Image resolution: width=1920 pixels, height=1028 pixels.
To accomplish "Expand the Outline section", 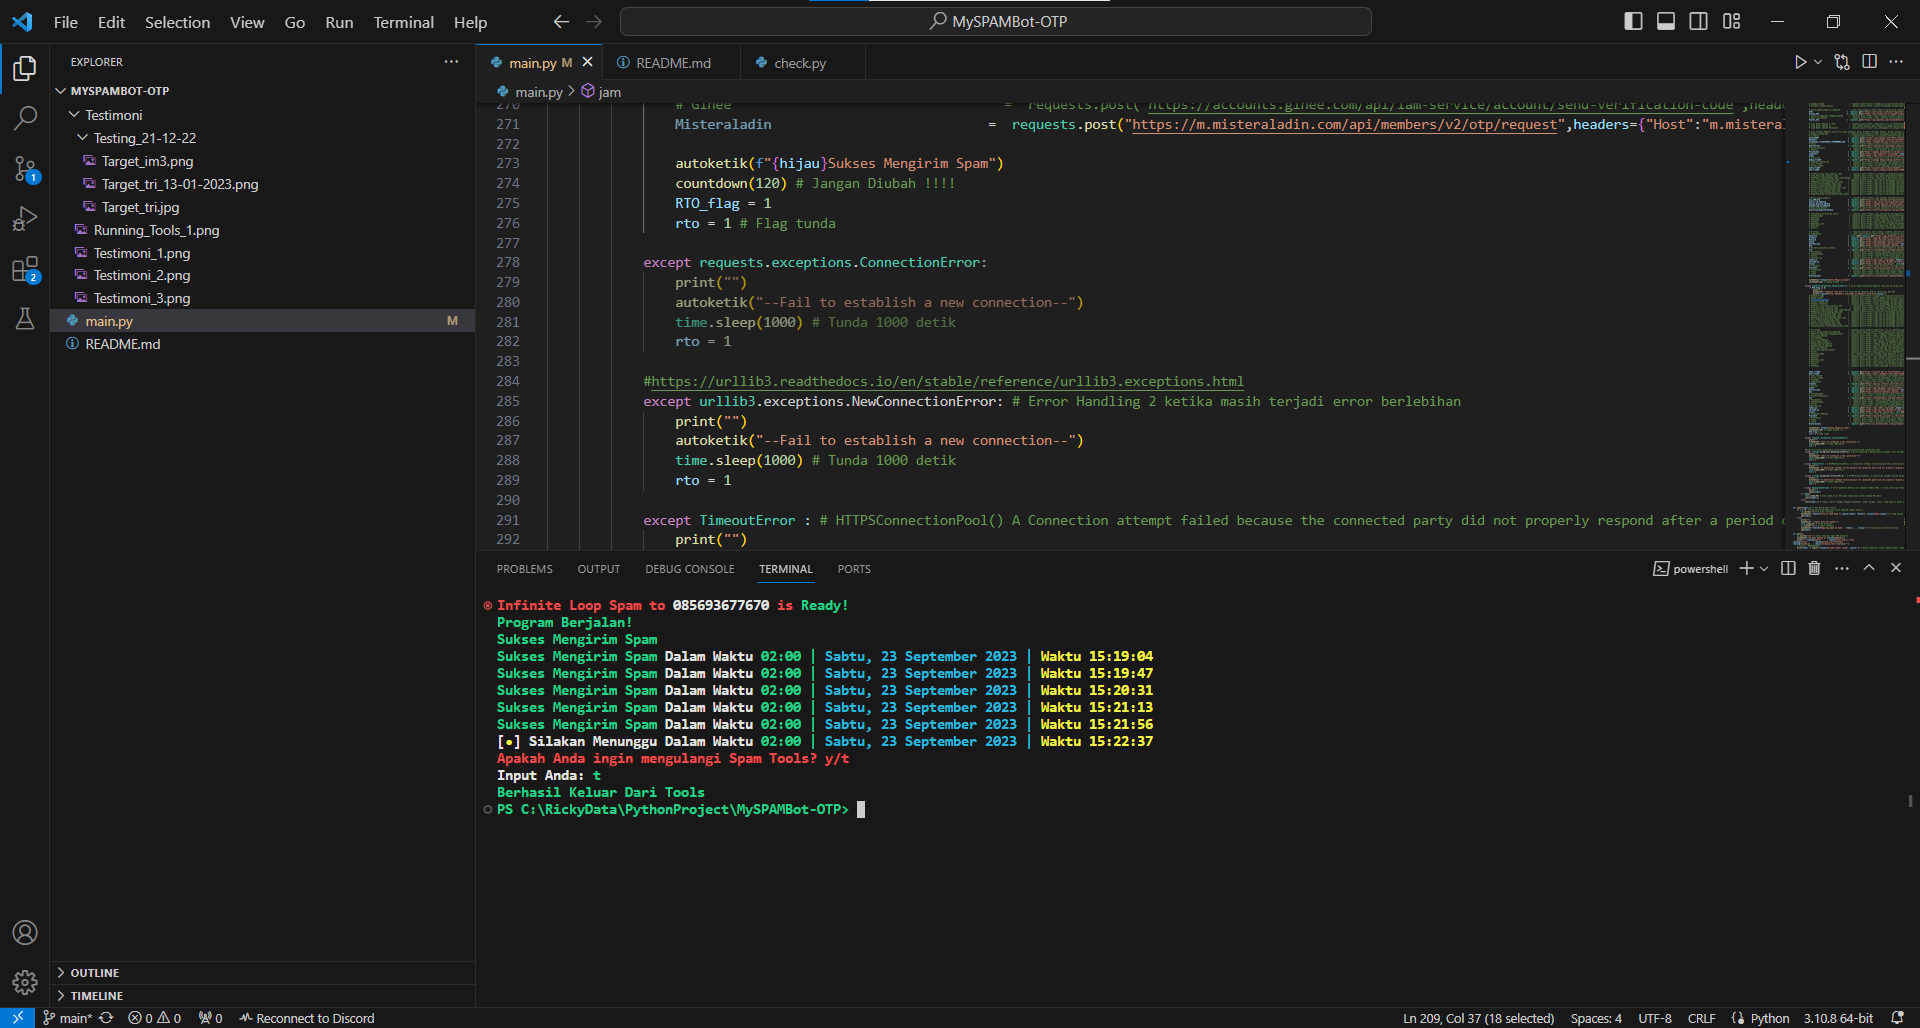I will click(x=94, y=972).
